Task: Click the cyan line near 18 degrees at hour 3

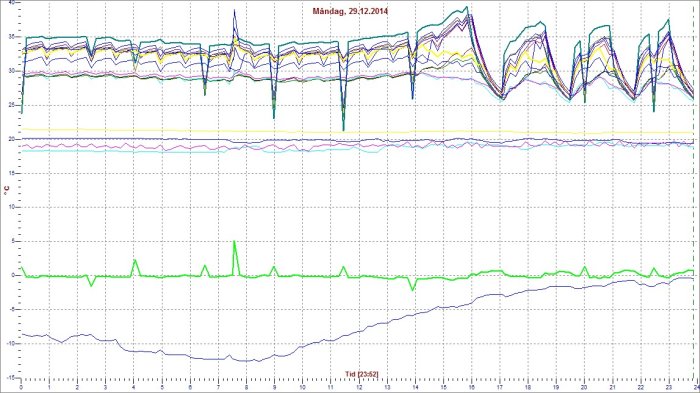Action: click(106, 151)
